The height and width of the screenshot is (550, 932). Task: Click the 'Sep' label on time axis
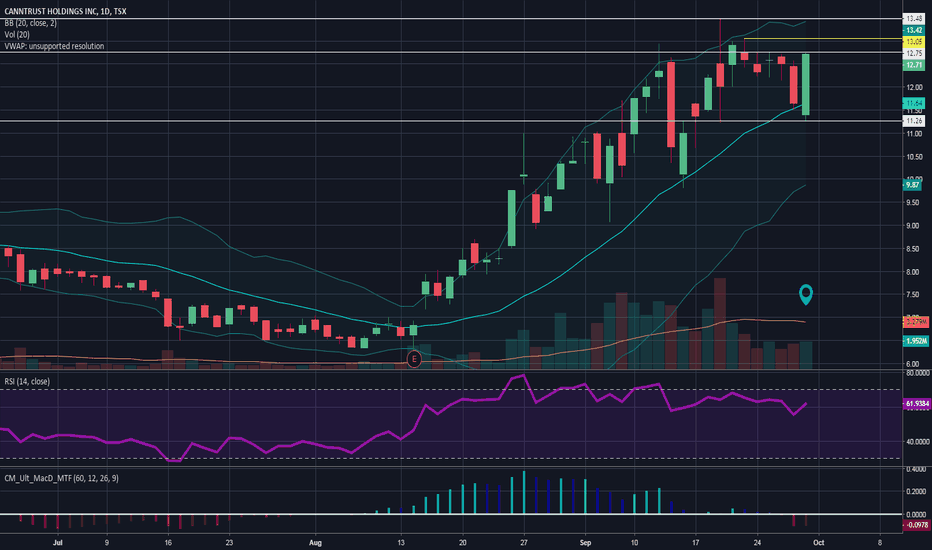pos(585,542)
